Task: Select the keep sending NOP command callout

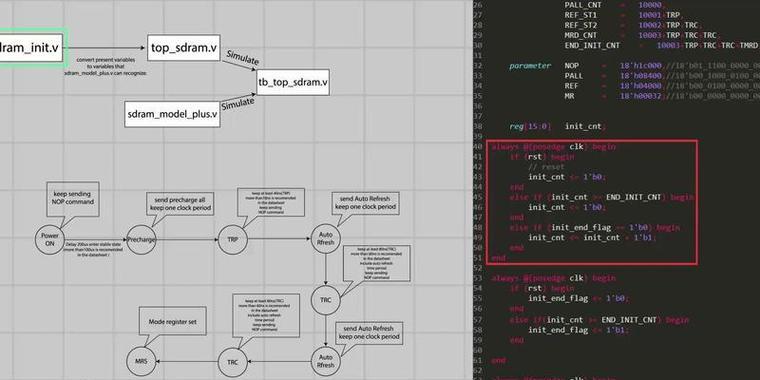Action: click(x=73, y=199)
